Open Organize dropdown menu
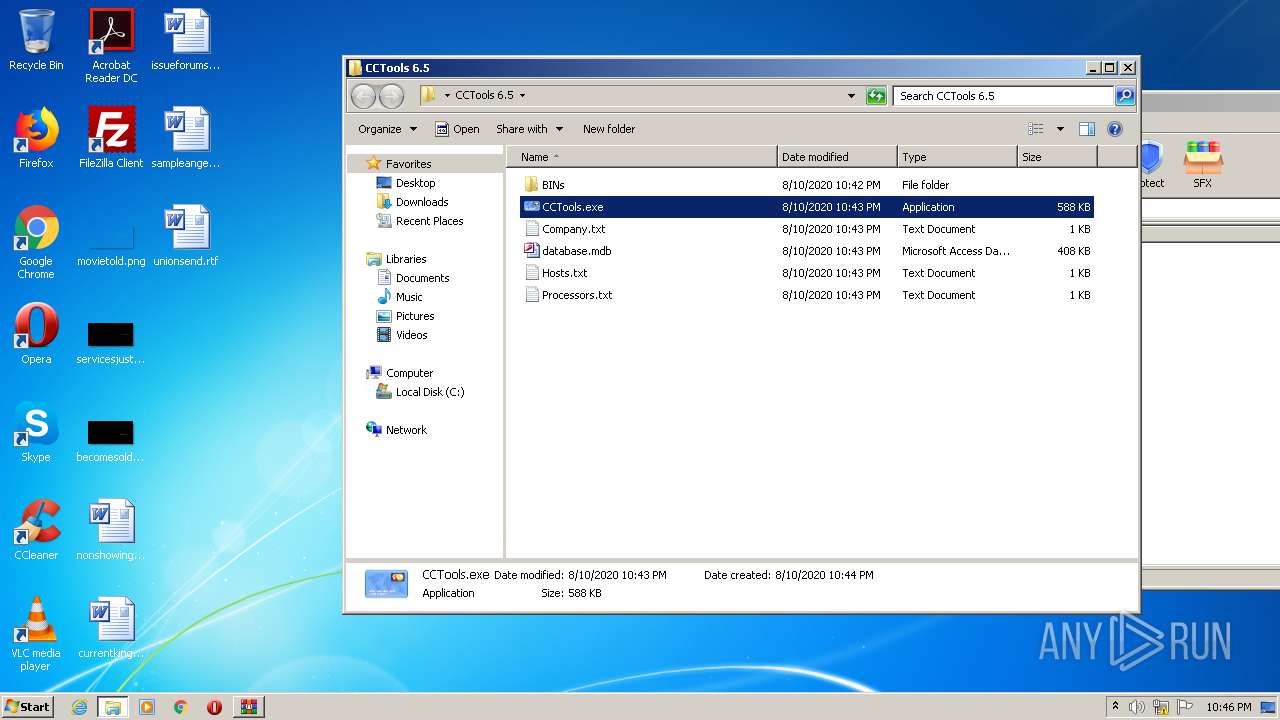Image resolution: width=1280 pixels, height=720 pixels. pyautogui.click(x=387, y=129)
